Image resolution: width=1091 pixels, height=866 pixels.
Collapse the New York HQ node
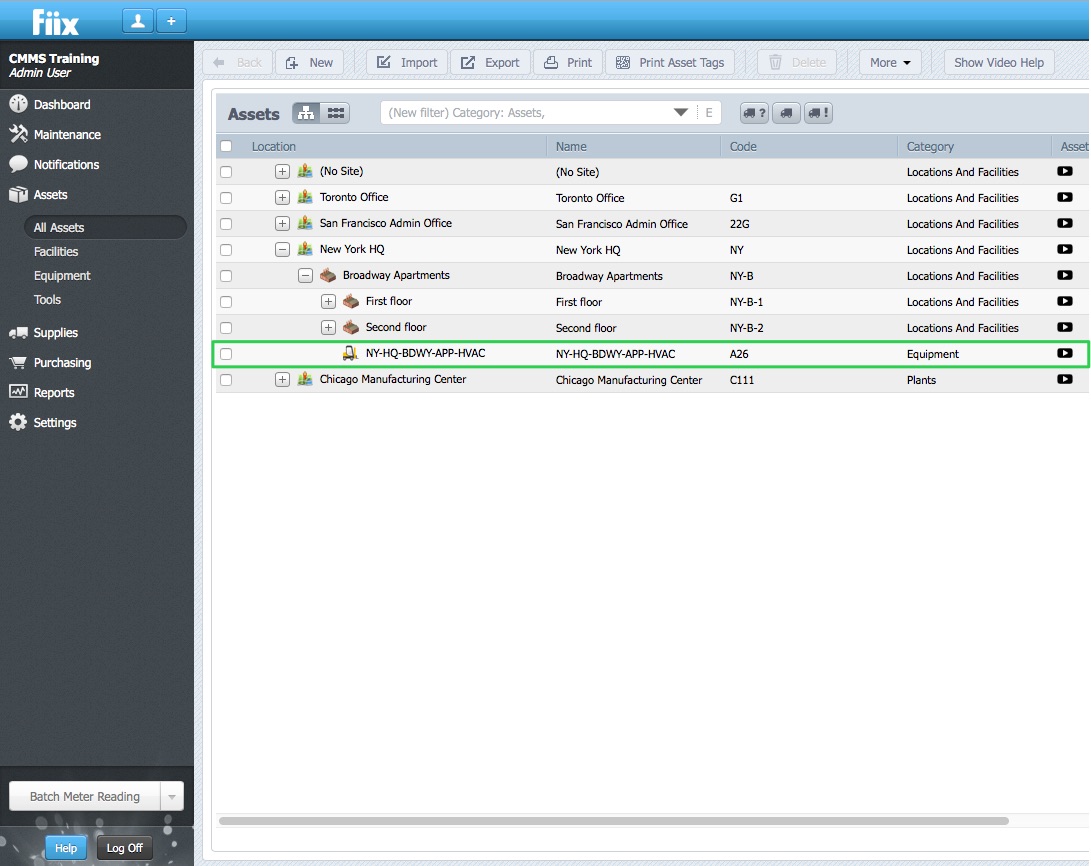tap(282, 249)
